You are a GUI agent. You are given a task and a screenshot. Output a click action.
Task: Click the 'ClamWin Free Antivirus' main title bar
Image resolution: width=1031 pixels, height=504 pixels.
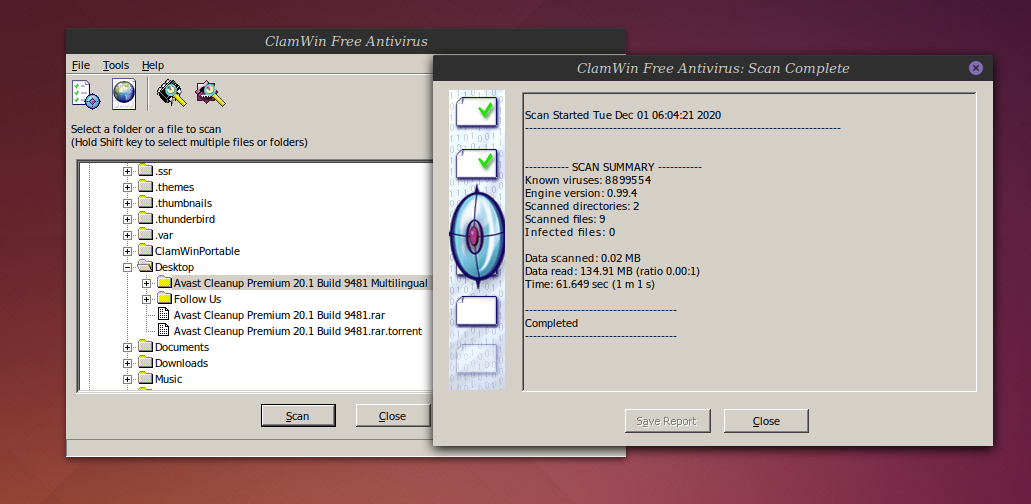346,41
